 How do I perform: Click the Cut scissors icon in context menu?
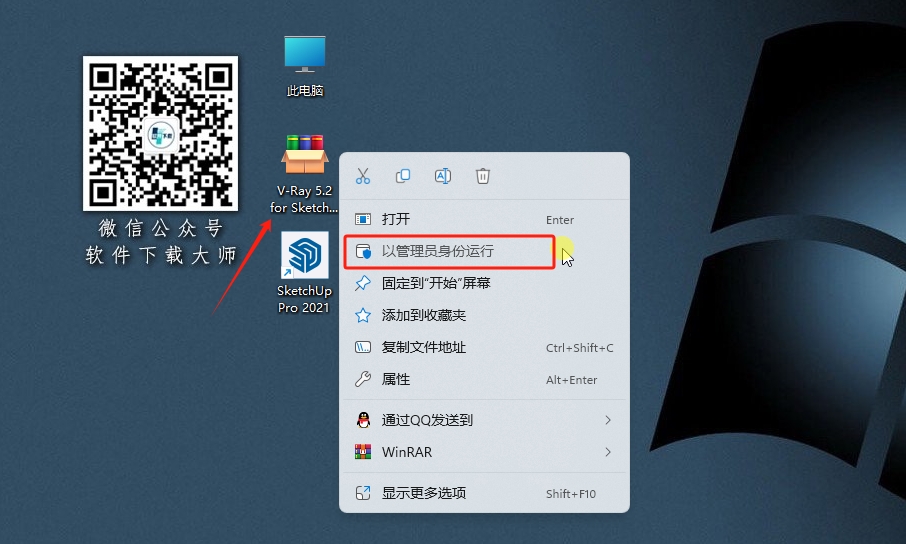pos(363,176)
